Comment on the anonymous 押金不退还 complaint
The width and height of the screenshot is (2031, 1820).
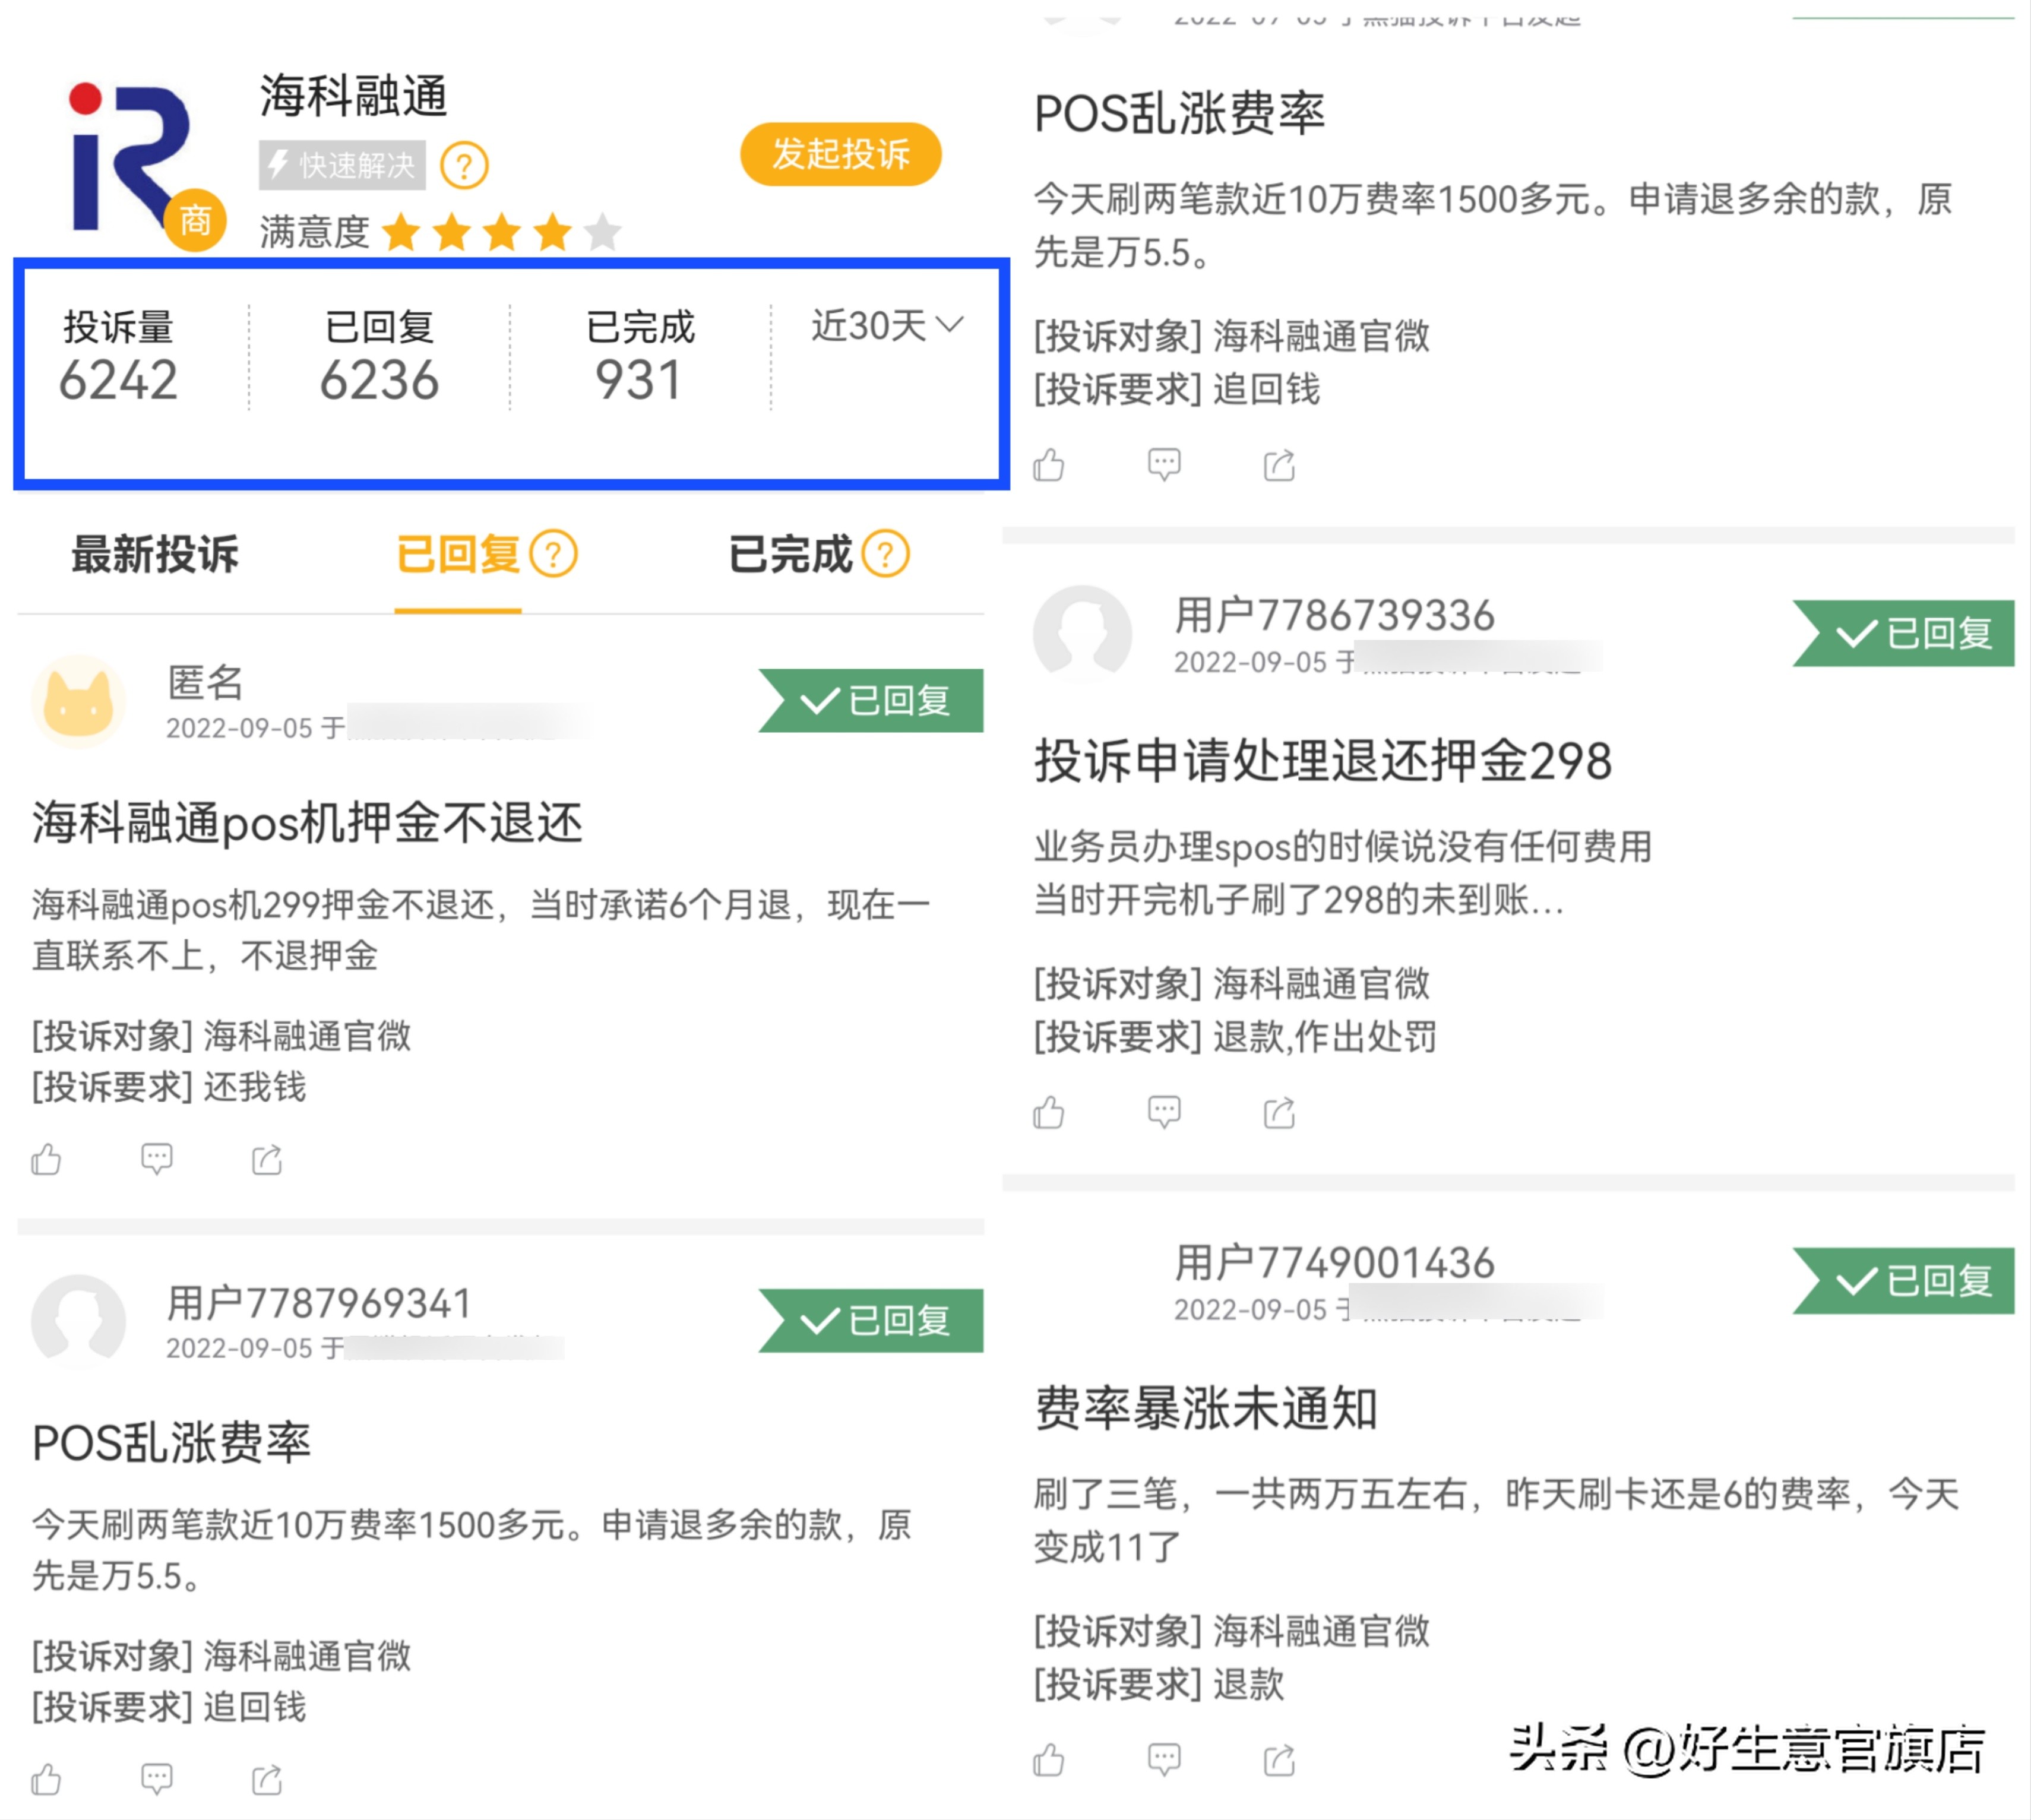coord(157,1160)
